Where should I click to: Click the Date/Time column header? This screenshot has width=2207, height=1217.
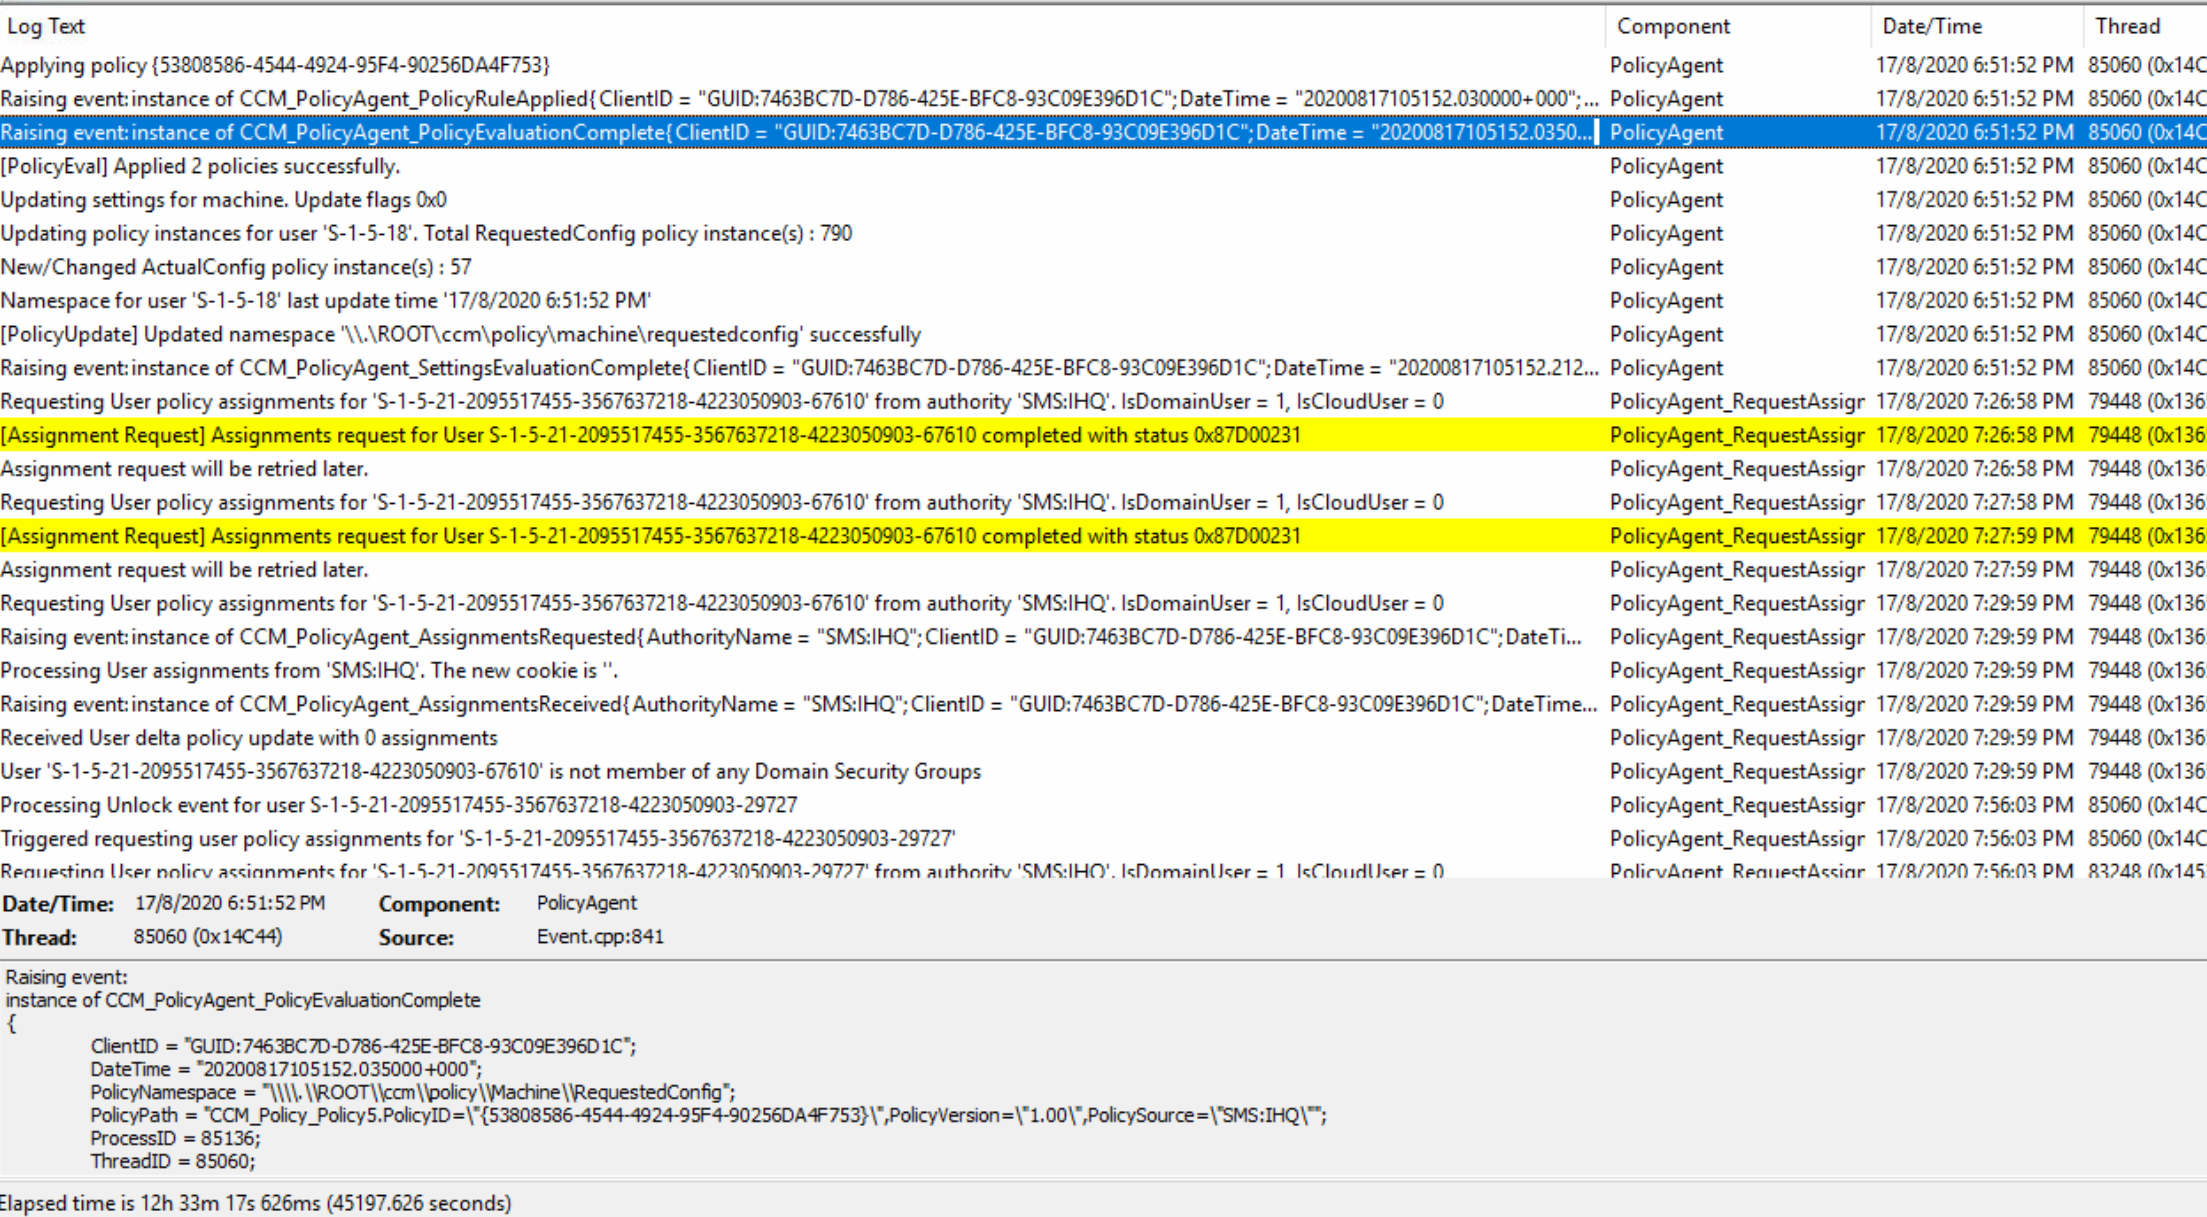(1931, 26)
